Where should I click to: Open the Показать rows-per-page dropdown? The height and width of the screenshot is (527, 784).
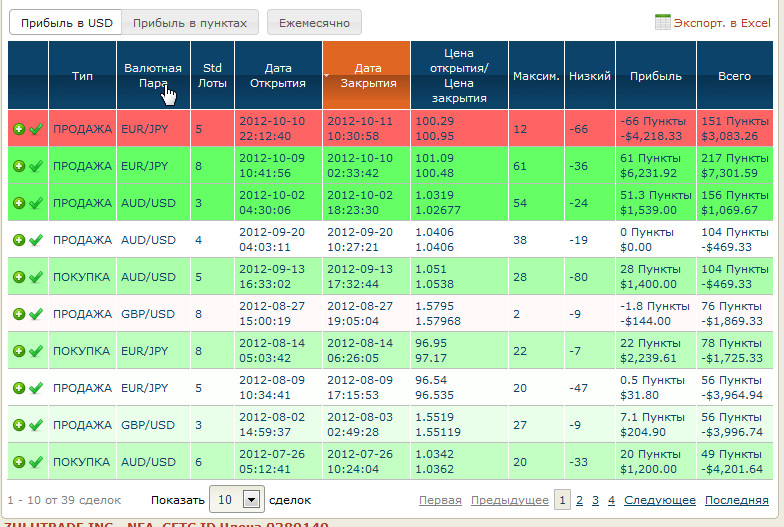[x=251, y=499]
